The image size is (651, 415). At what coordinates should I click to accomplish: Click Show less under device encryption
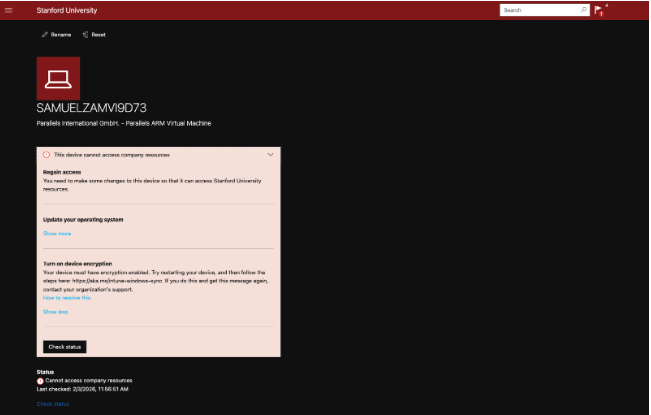tap(55, 312)
